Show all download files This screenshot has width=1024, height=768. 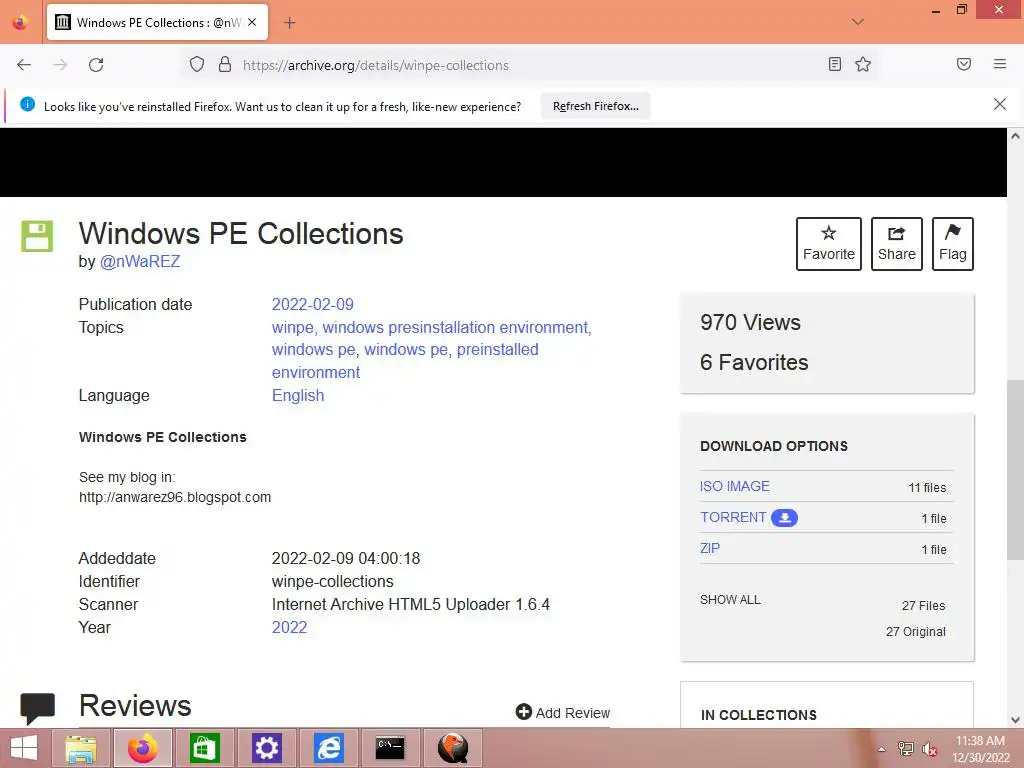[x=730, y=600]
